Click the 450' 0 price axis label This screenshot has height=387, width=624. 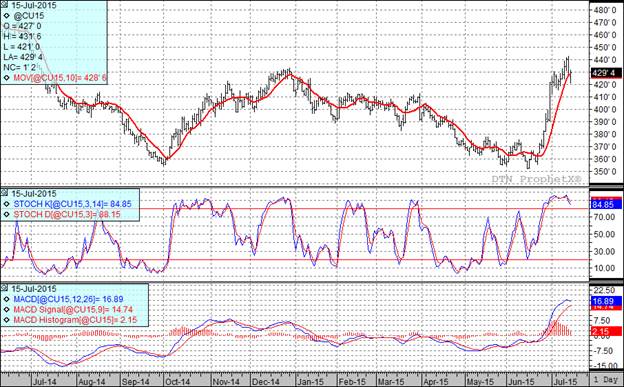tap(606, 47)
